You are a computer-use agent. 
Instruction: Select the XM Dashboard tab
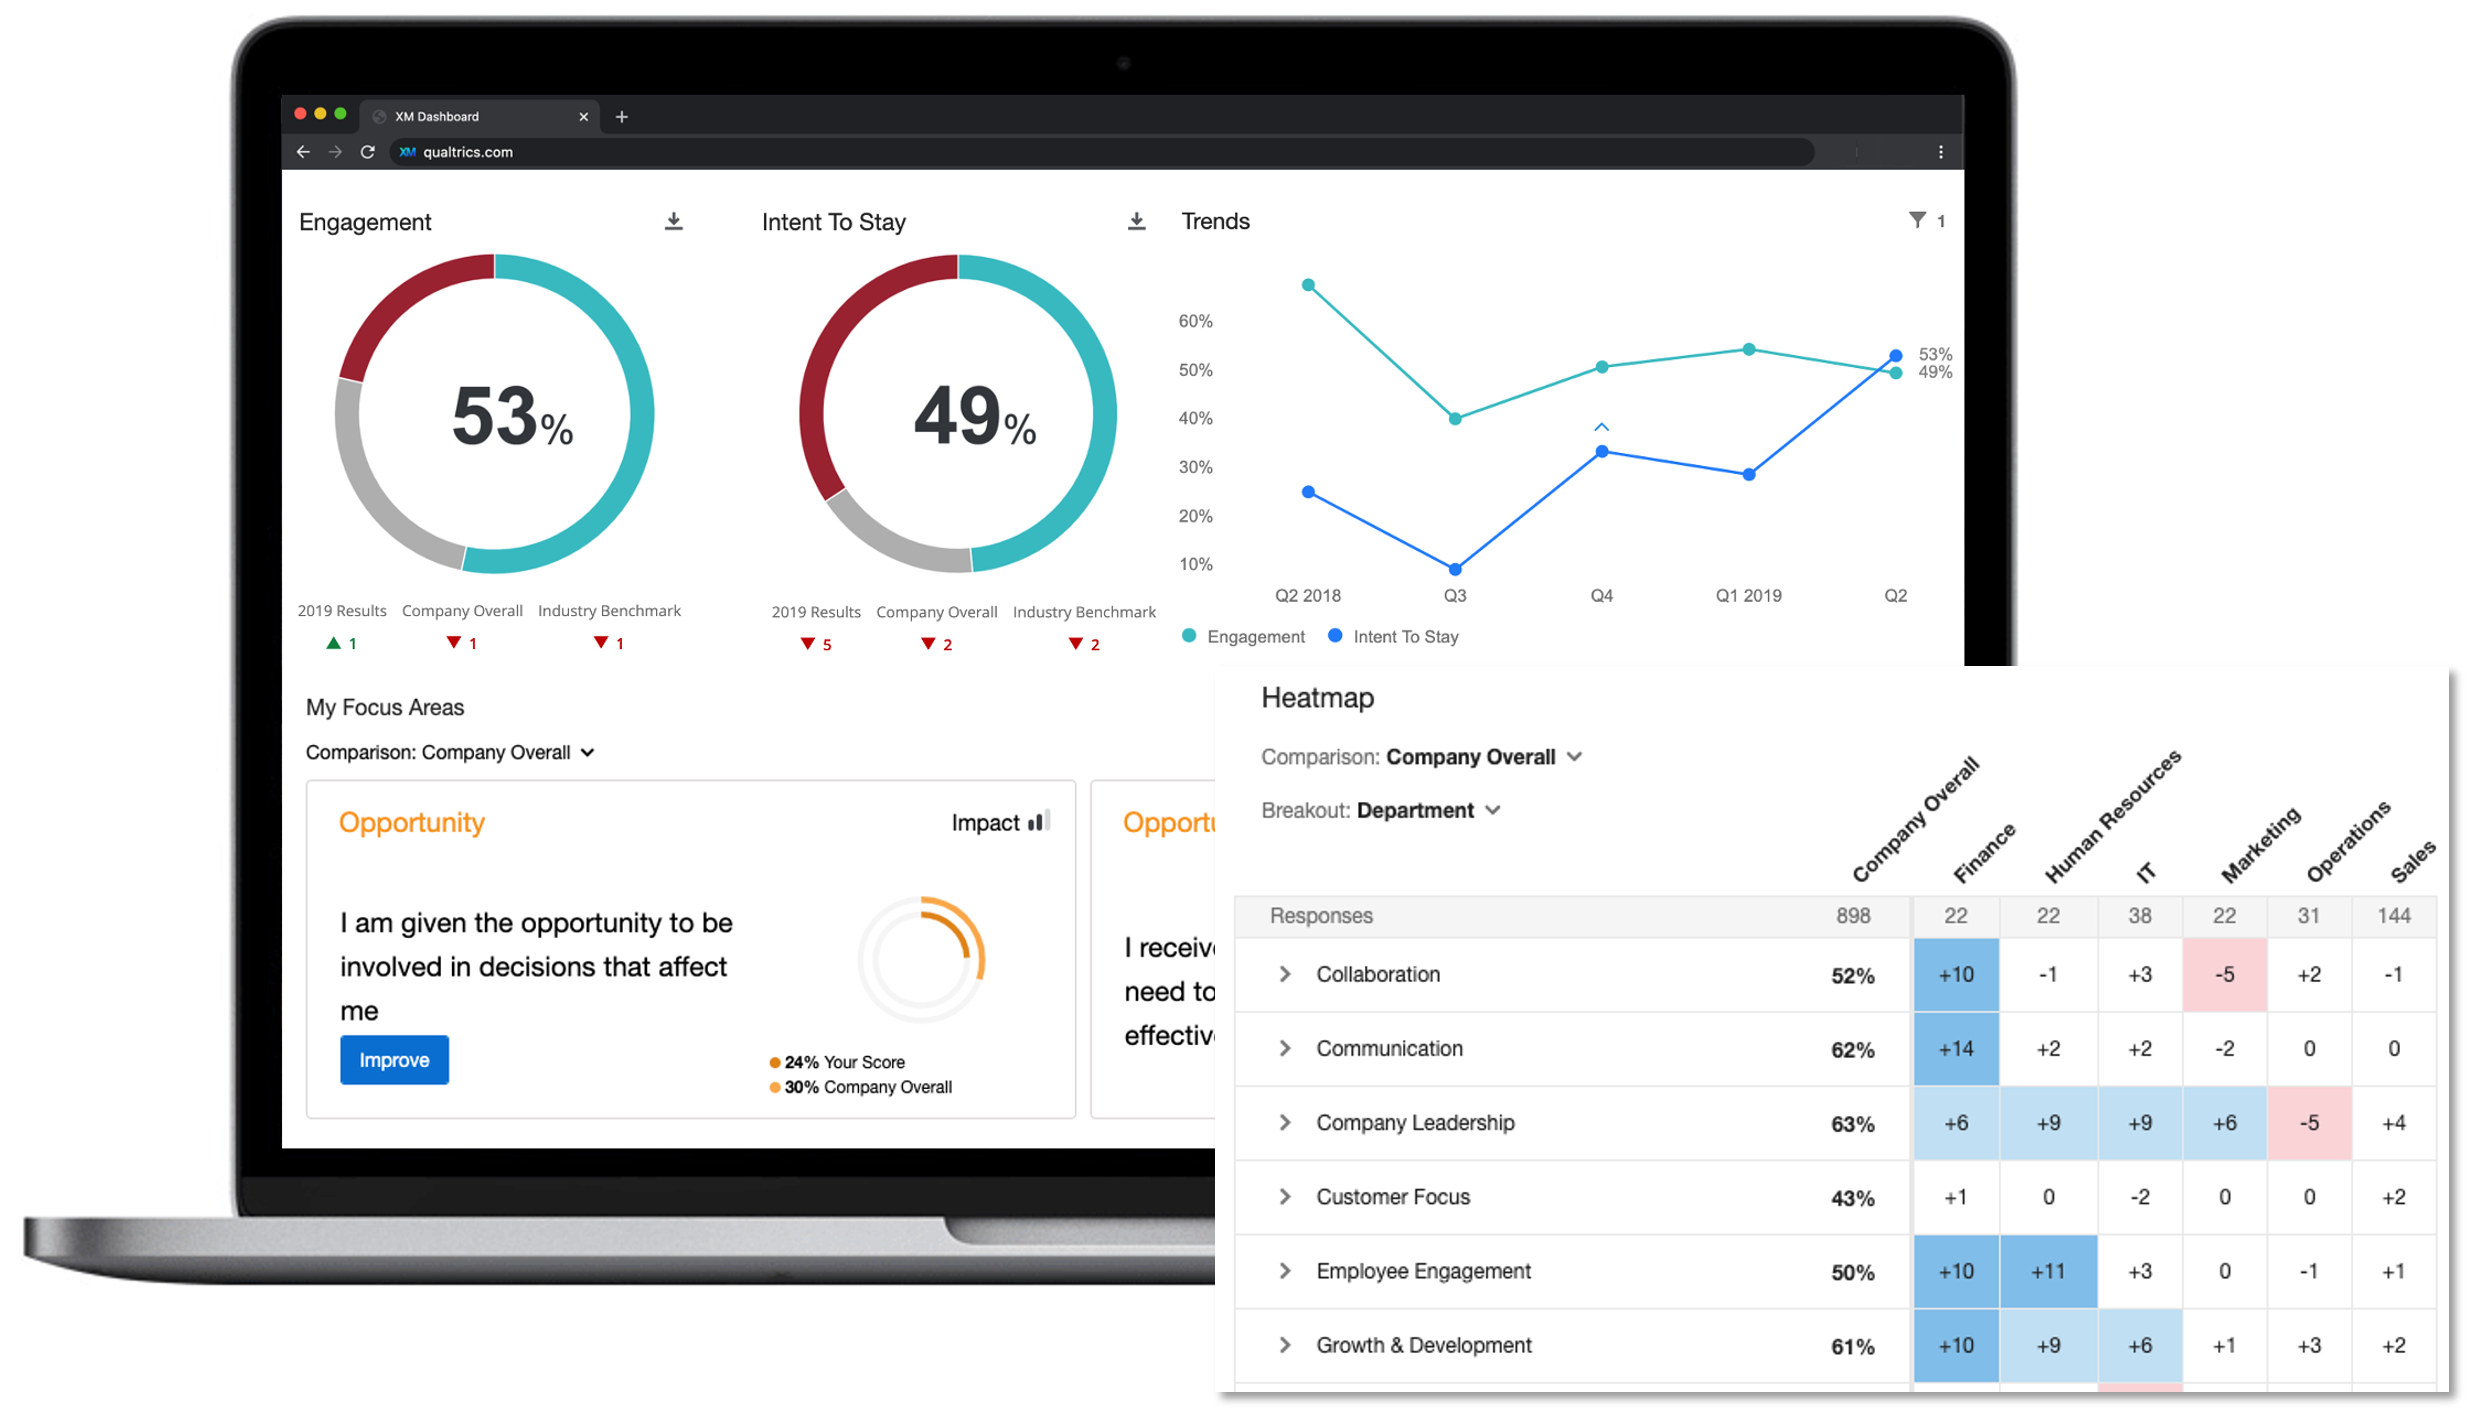click(x=480, y=117)
